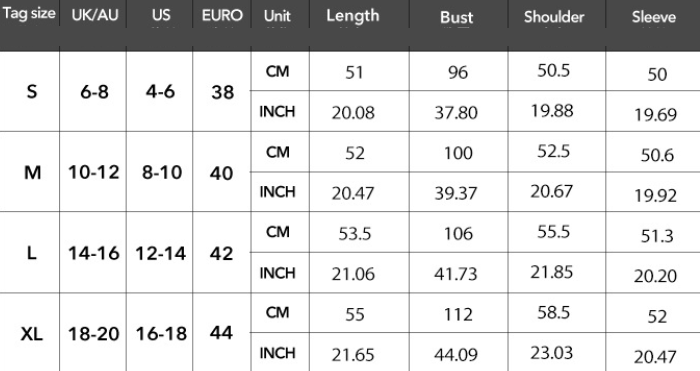700x371 pixels.
Task: Select the Shoulder column header
Action: 554,17
